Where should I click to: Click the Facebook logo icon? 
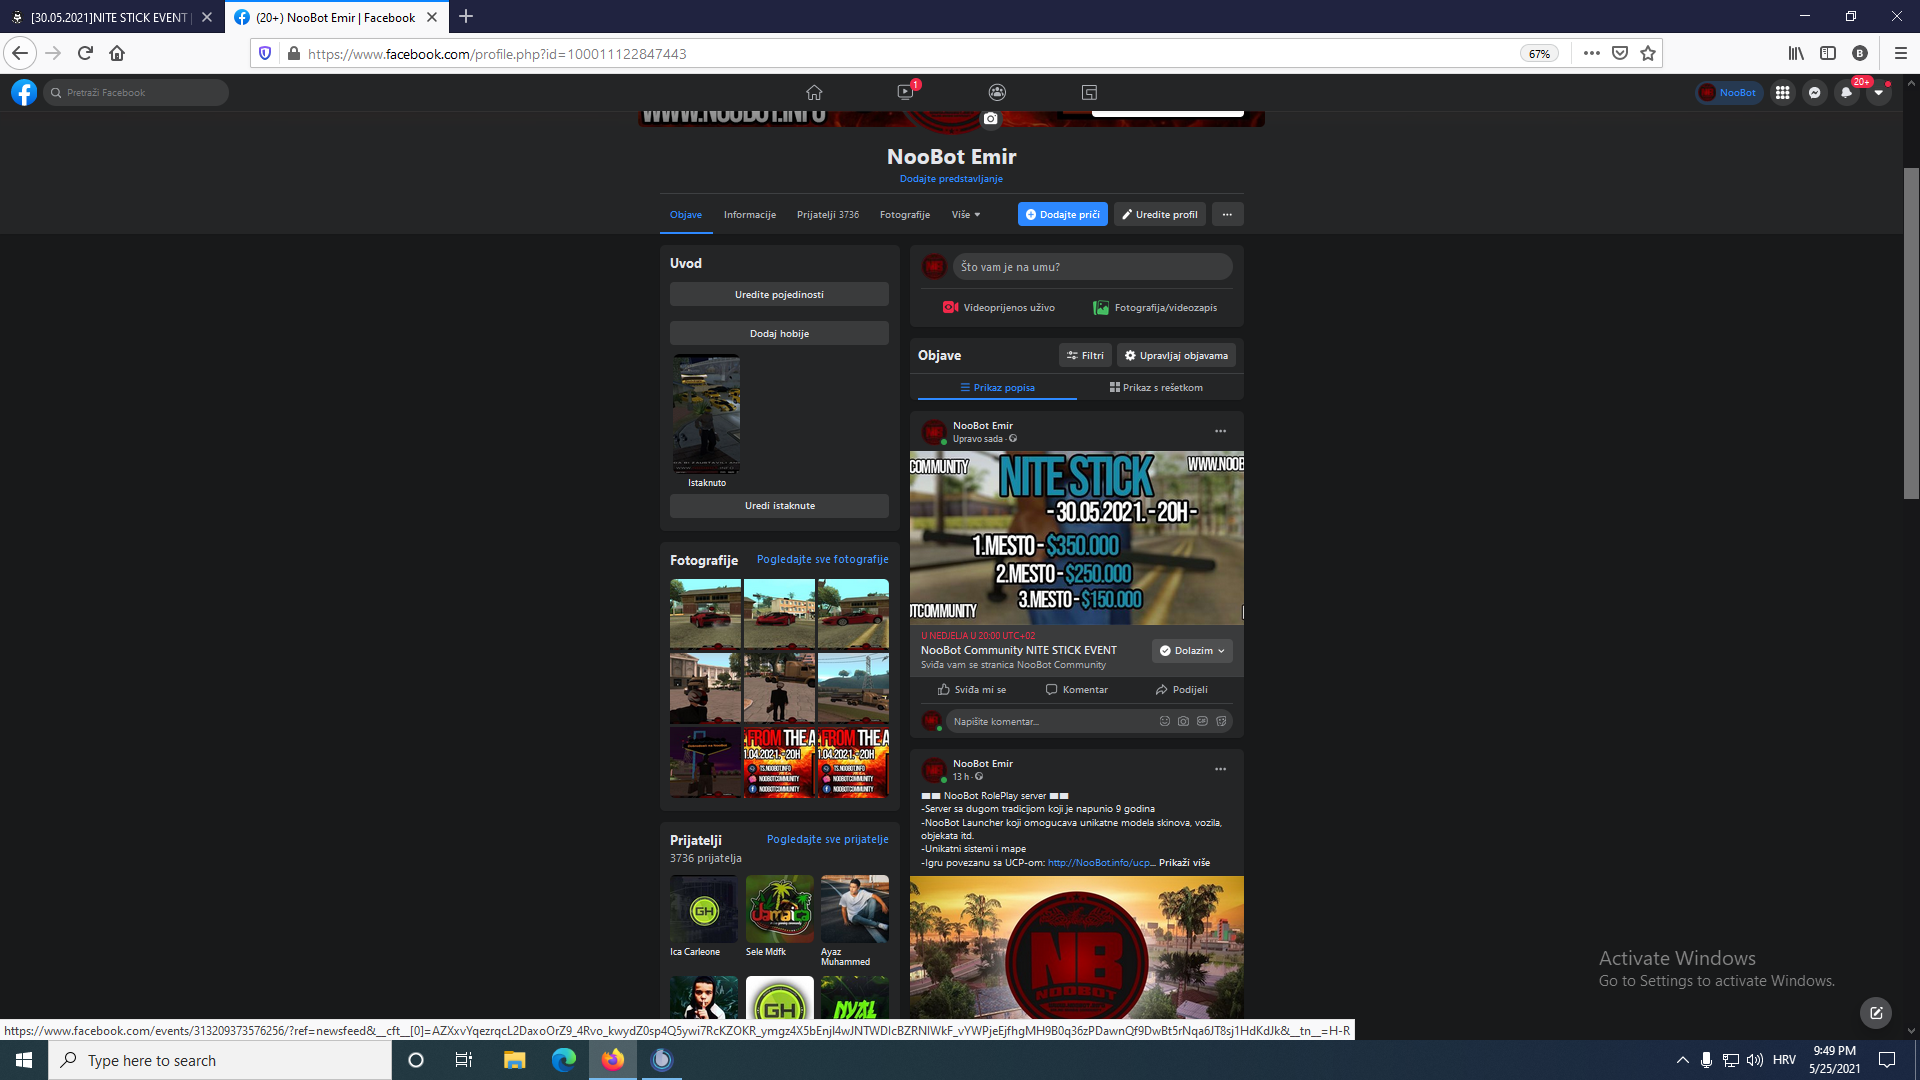pyautogui.click(x=24, y=92)
